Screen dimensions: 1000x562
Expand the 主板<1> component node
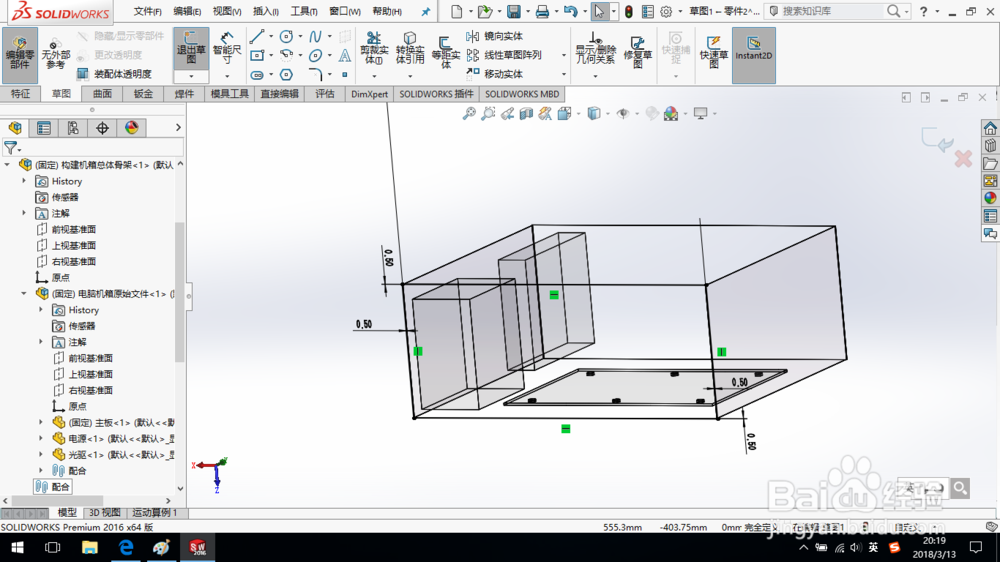tap(41, 422)
